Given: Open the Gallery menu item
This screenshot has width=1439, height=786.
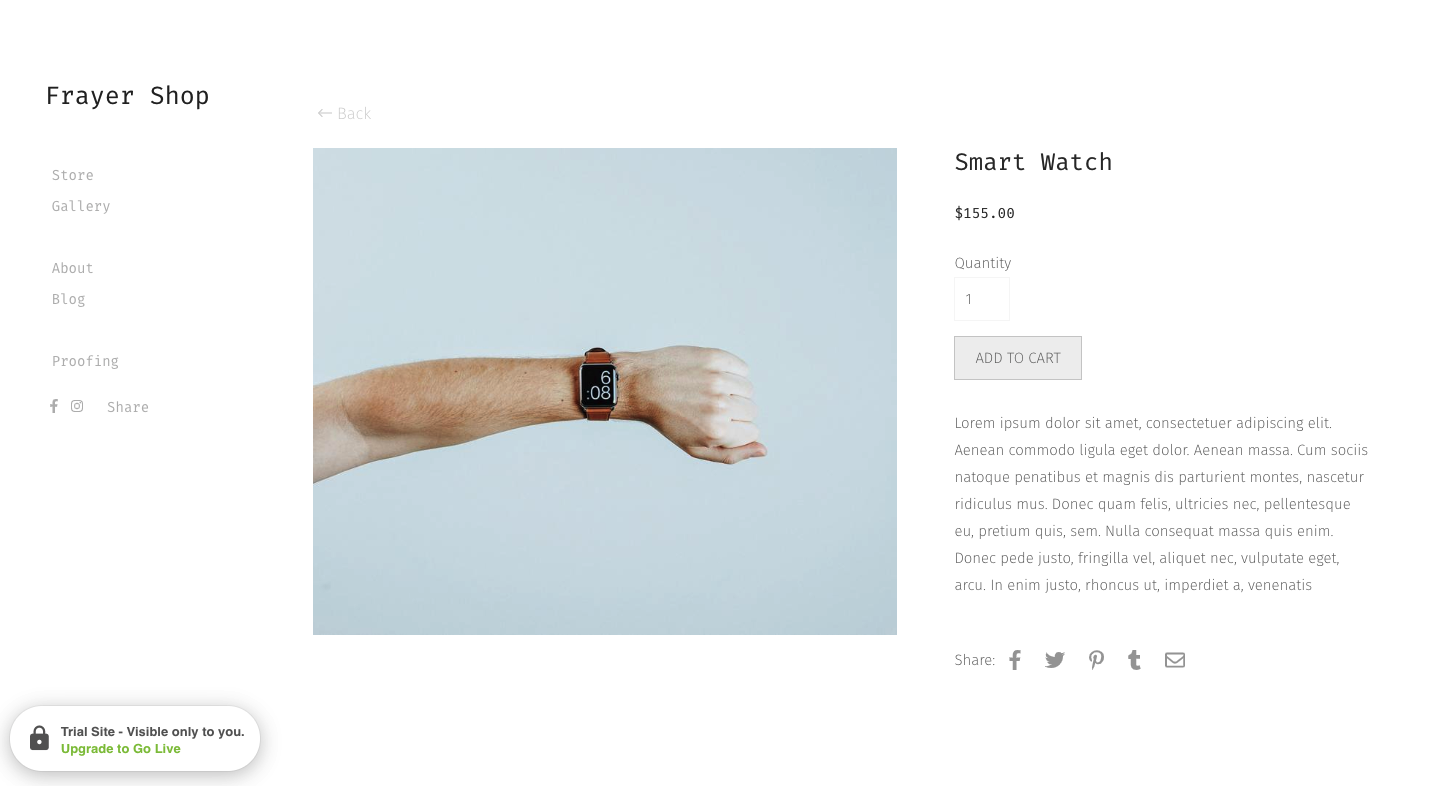Looking at the screenshot, I should tap(81, 206).
